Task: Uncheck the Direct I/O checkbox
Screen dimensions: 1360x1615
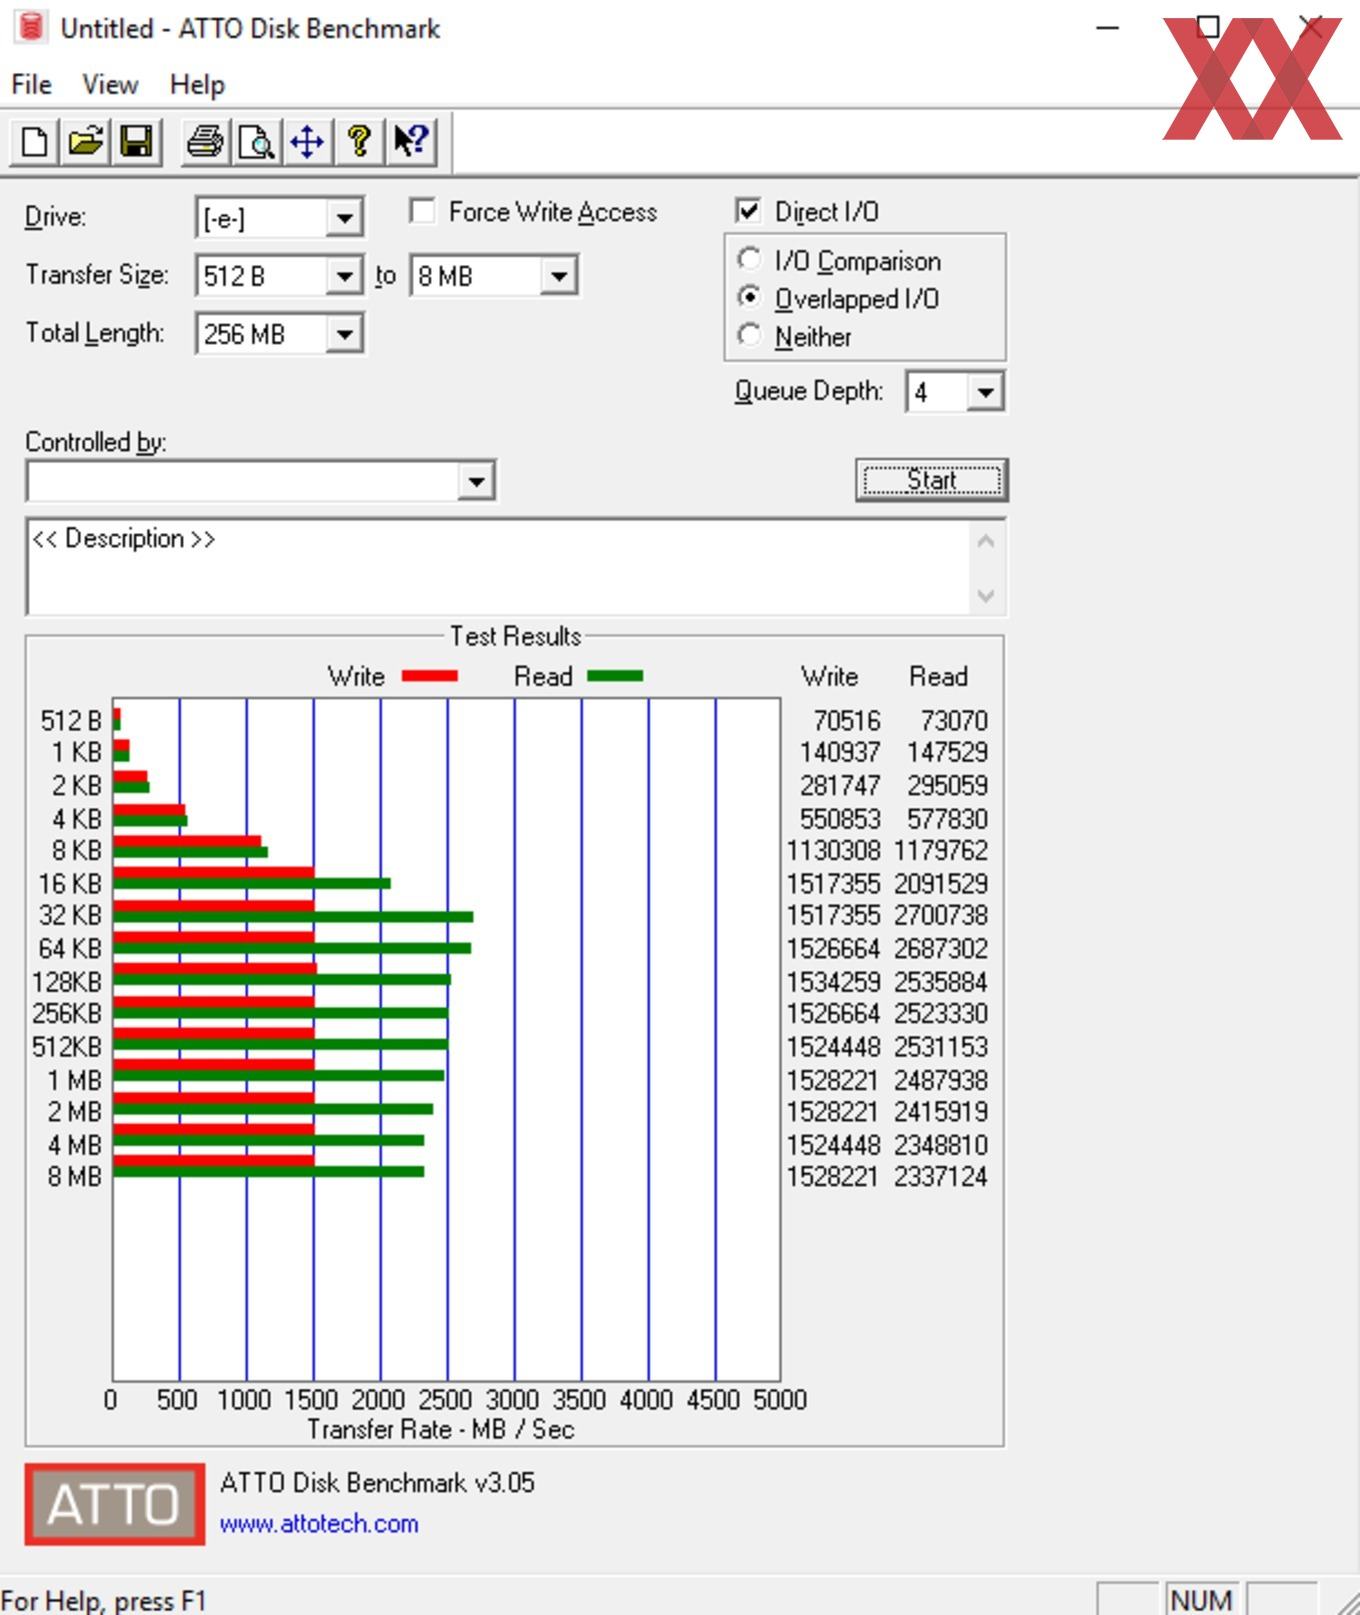Action: (747, 211)
